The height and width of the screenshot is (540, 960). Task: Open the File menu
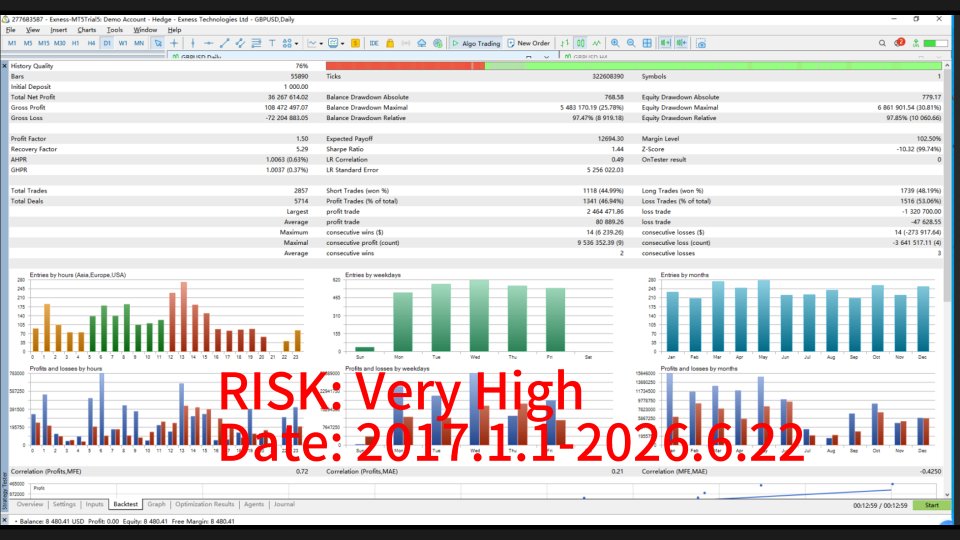(10, 30)
